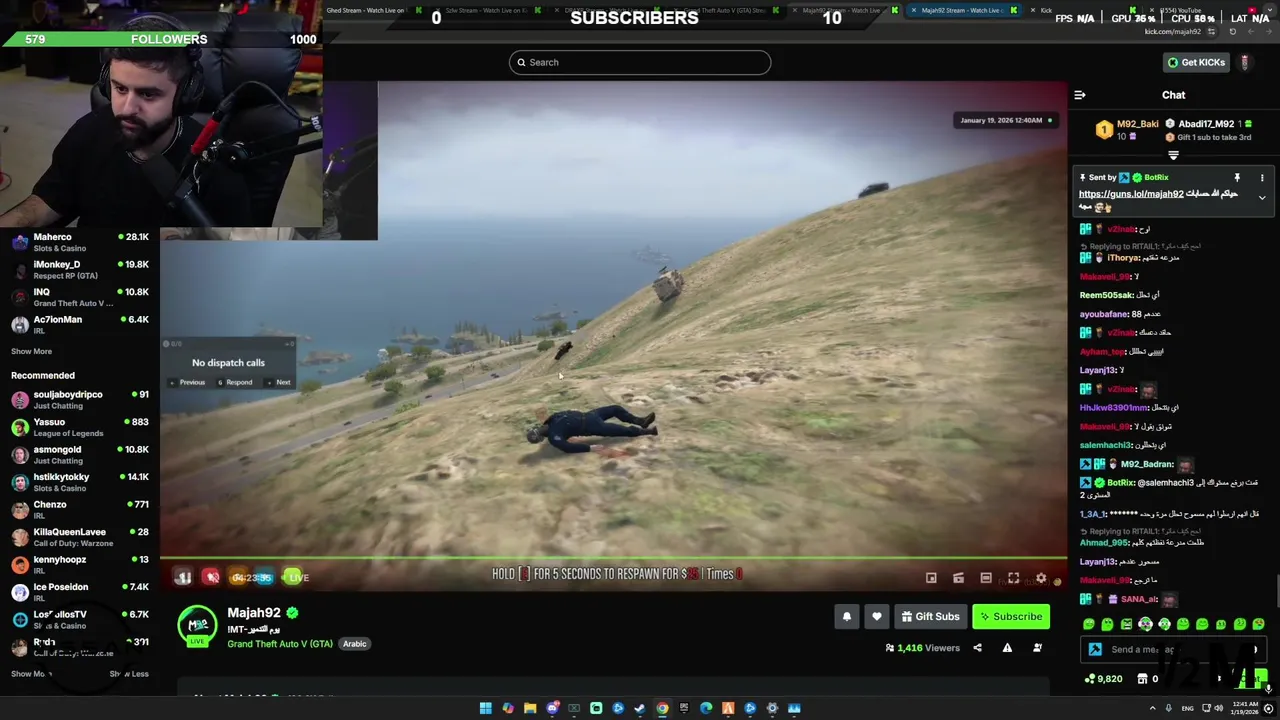This screenshot has height=720, width=1280.
Task: Open iMonkey_D channel in sidebar
Action: 80,270
